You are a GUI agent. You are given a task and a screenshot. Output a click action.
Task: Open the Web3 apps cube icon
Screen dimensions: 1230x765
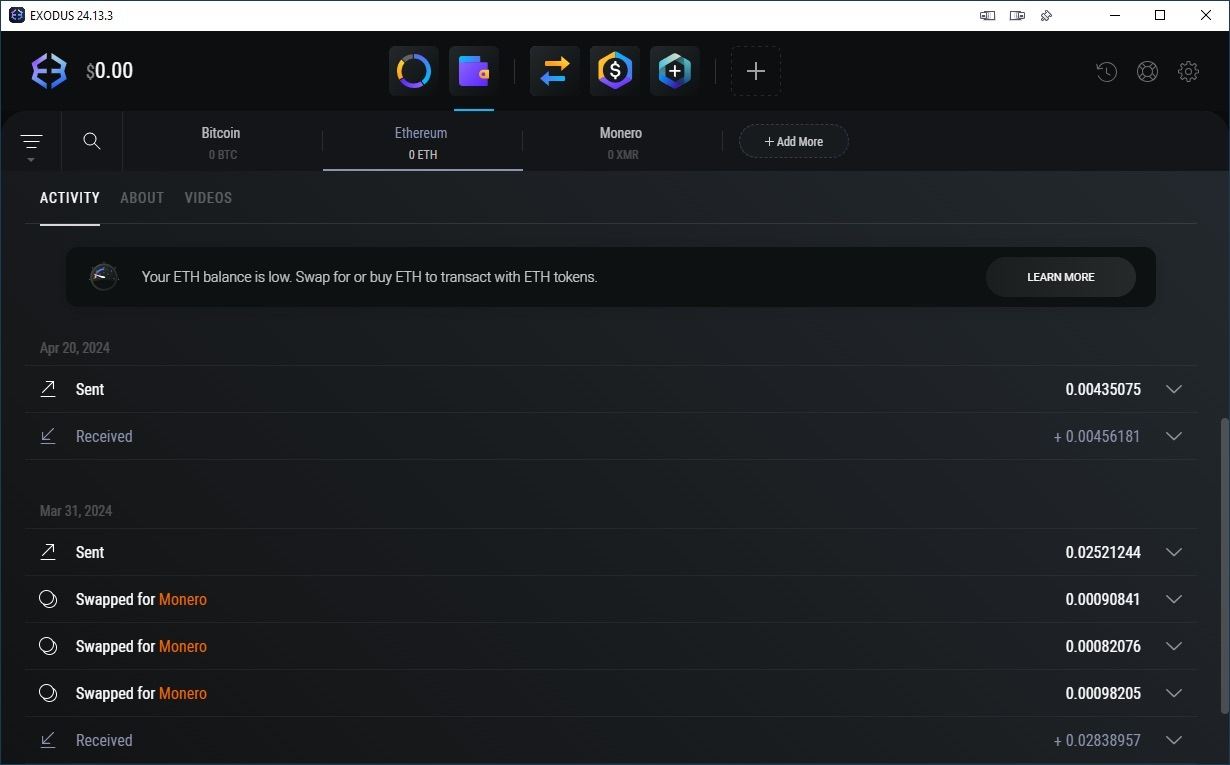pyautogui.click(x=674, y=71)
